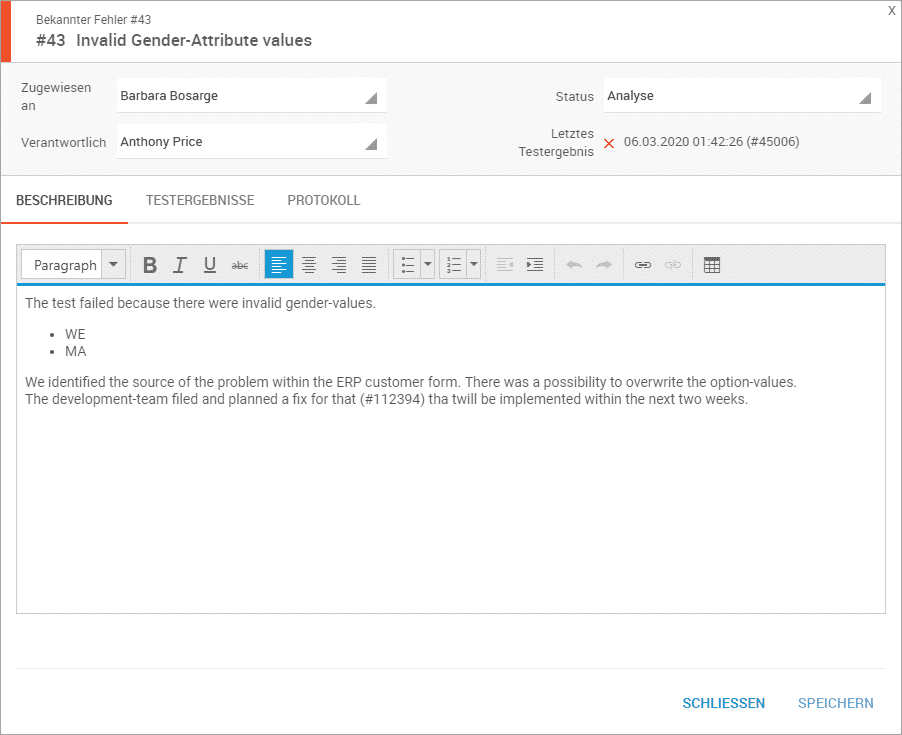
Task: Click the Speichern button
Action: click(835, 703)
